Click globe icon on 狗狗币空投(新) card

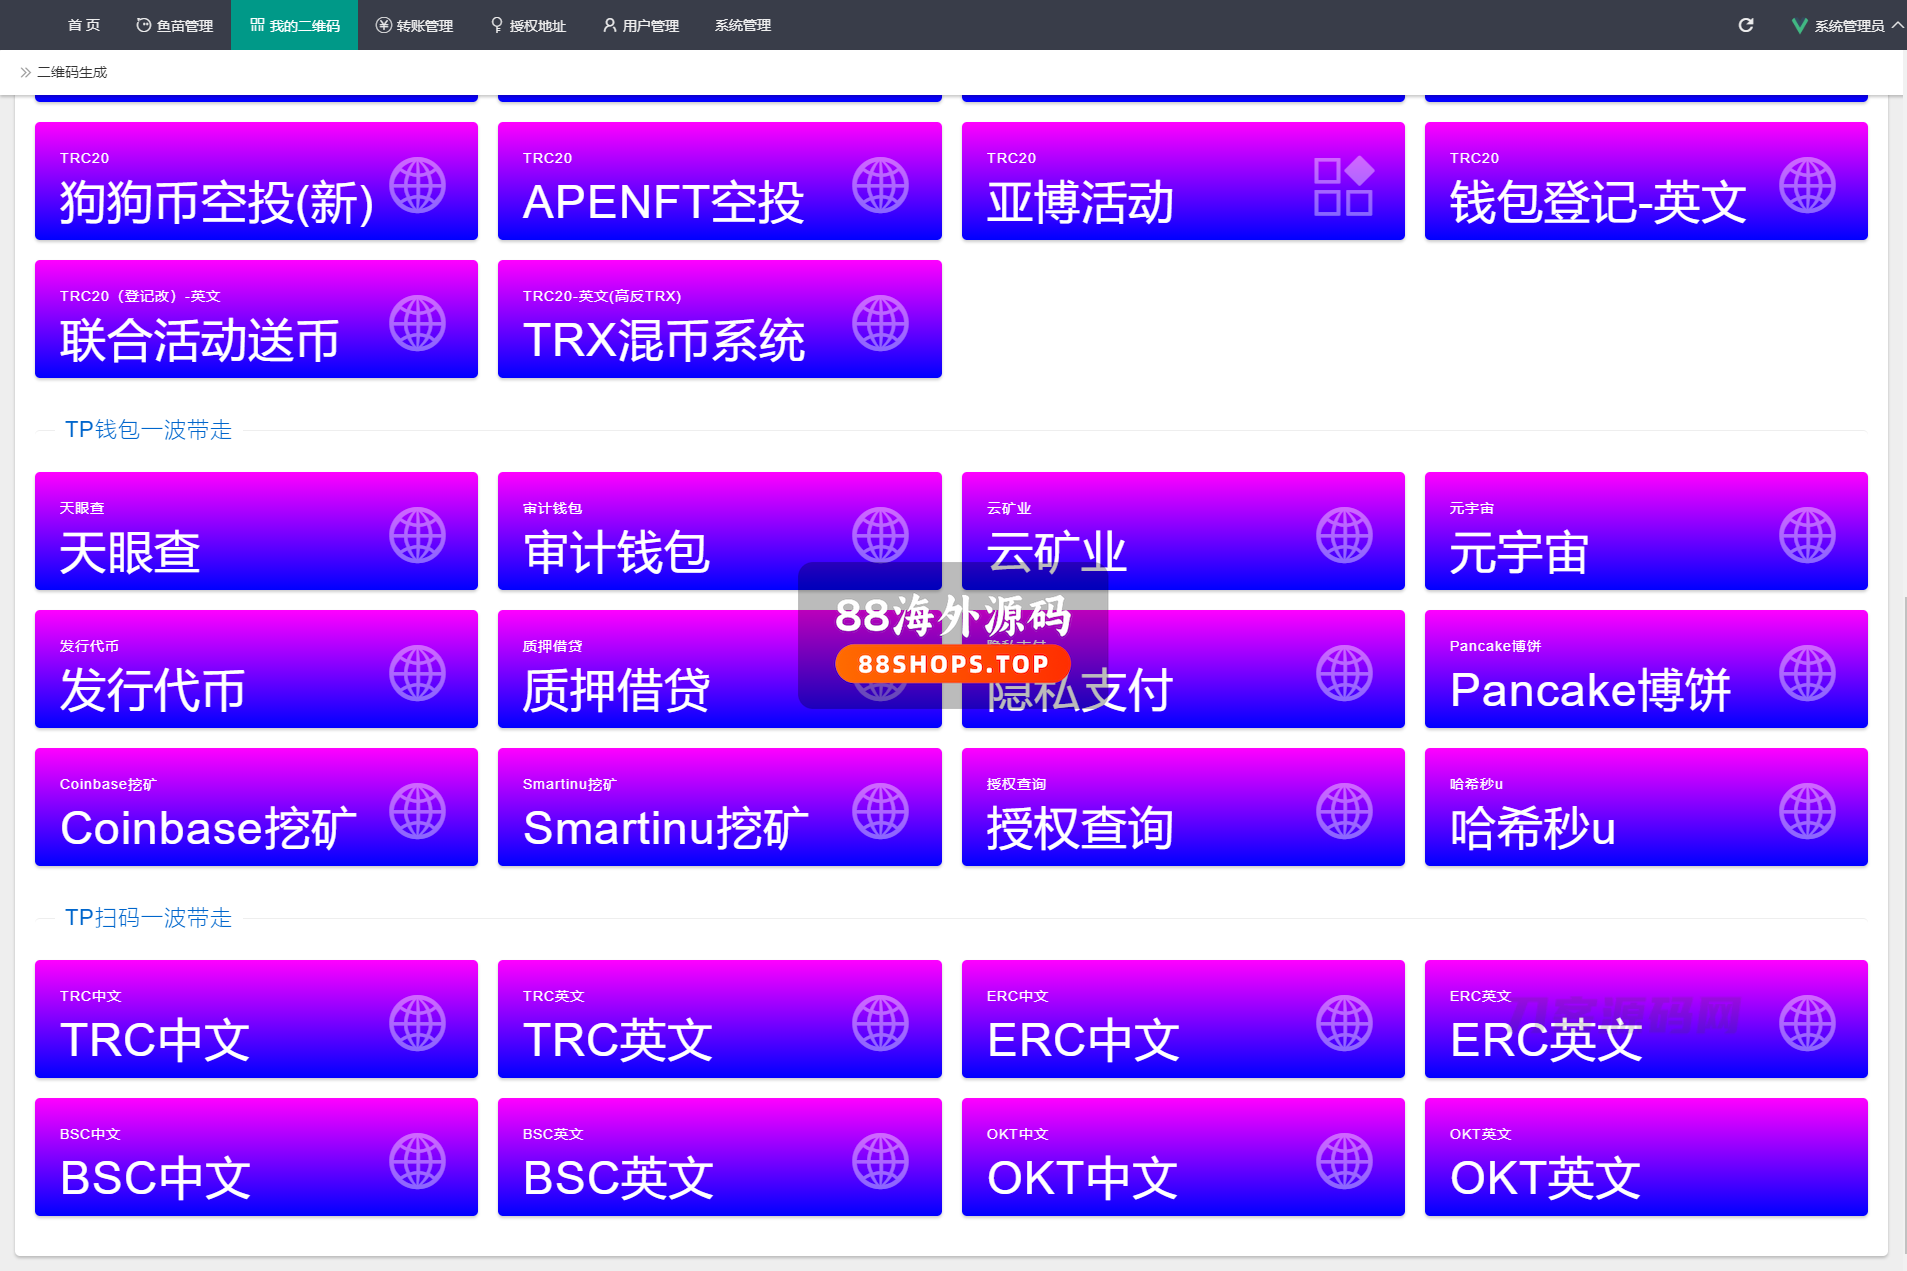(x=417, y=185)
